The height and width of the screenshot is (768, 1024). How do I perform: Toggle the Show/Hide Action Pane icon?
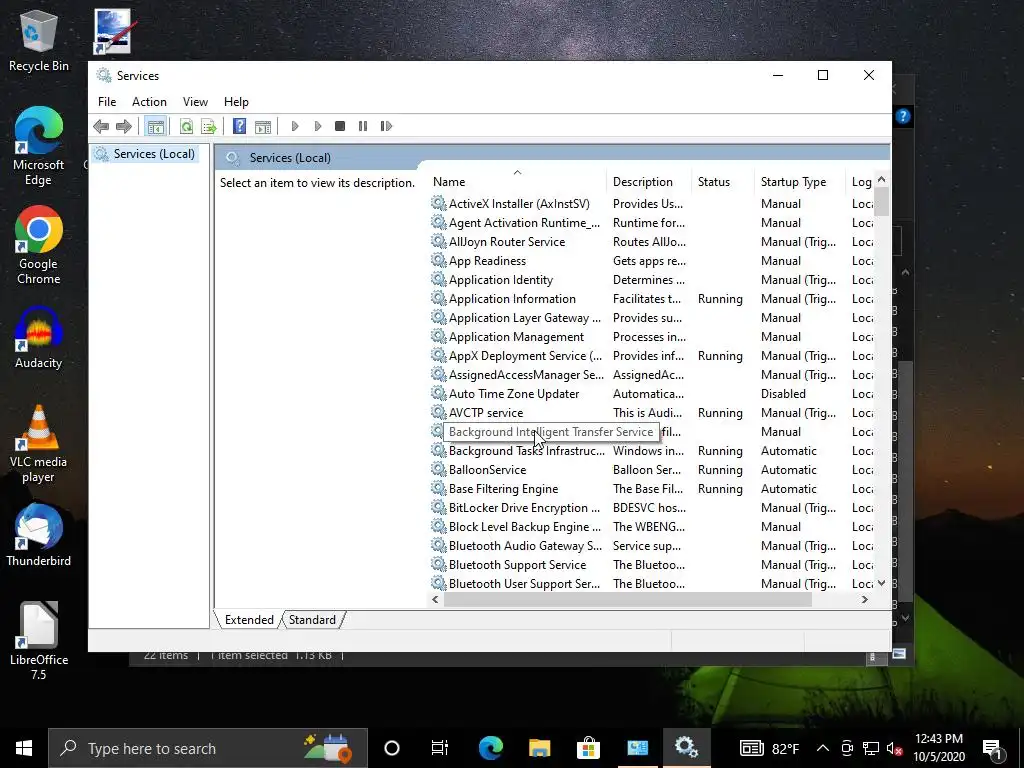click(263, 126)
